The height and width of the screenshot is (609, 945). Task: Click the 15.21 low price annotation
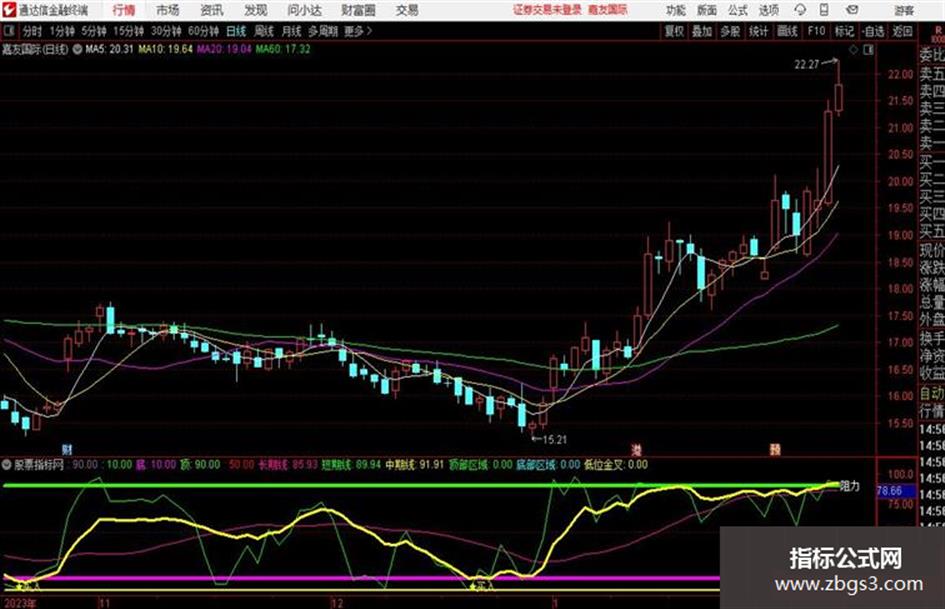coord(554,440)
